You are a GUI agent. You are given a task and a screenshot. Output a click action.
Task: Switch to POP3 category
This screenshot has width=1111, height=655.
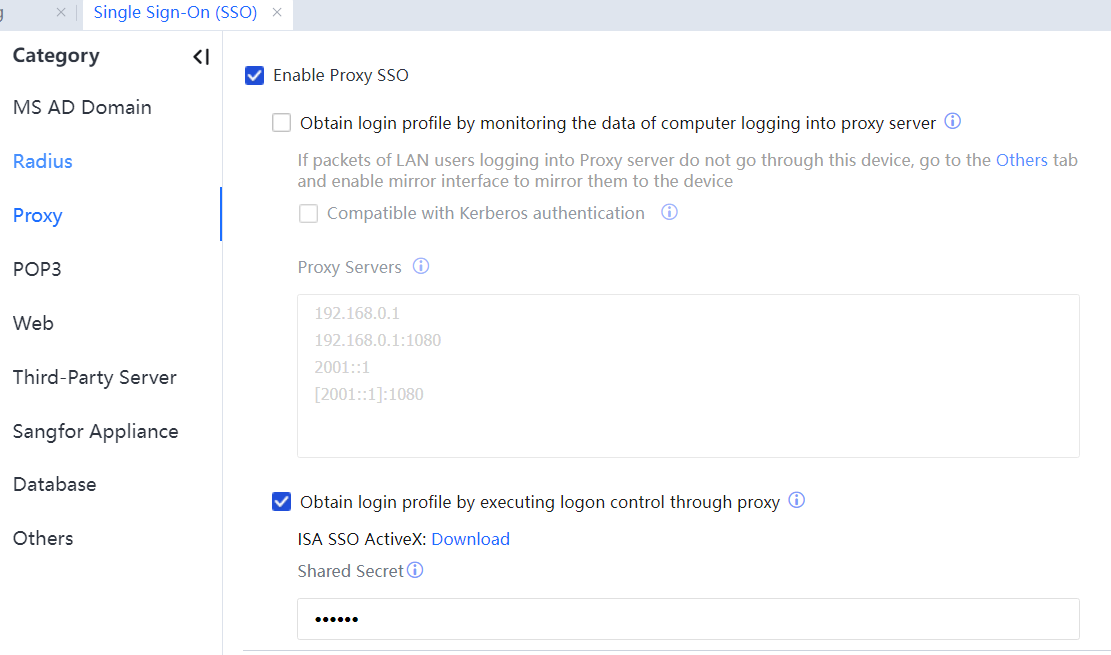37,269
